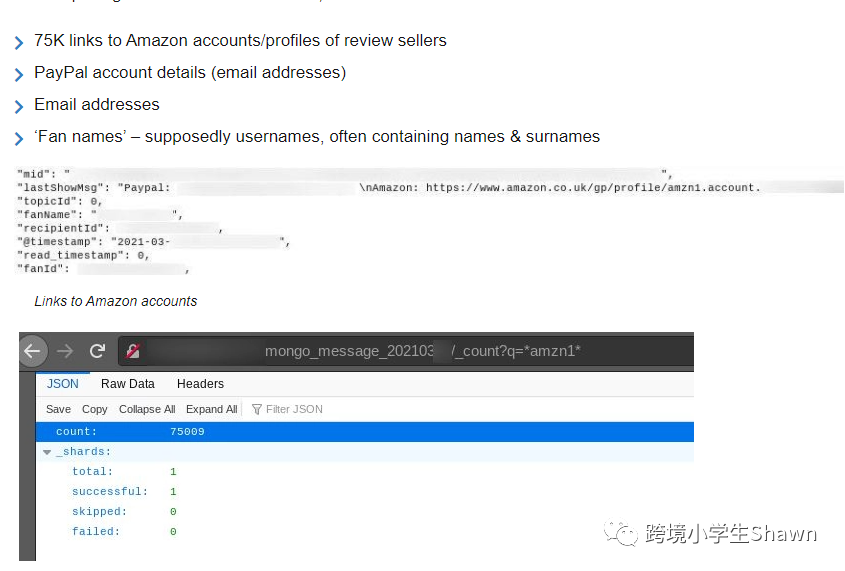Reload the page with the refresh icon
845x571 pixels.
pos(97,351)
